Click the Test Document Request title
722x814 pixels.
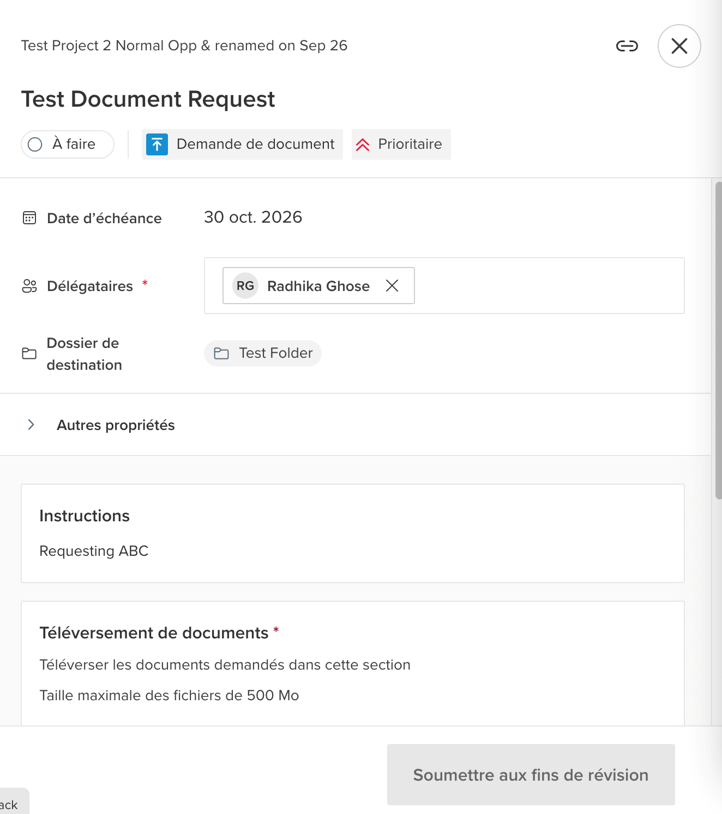coord(148,99)
